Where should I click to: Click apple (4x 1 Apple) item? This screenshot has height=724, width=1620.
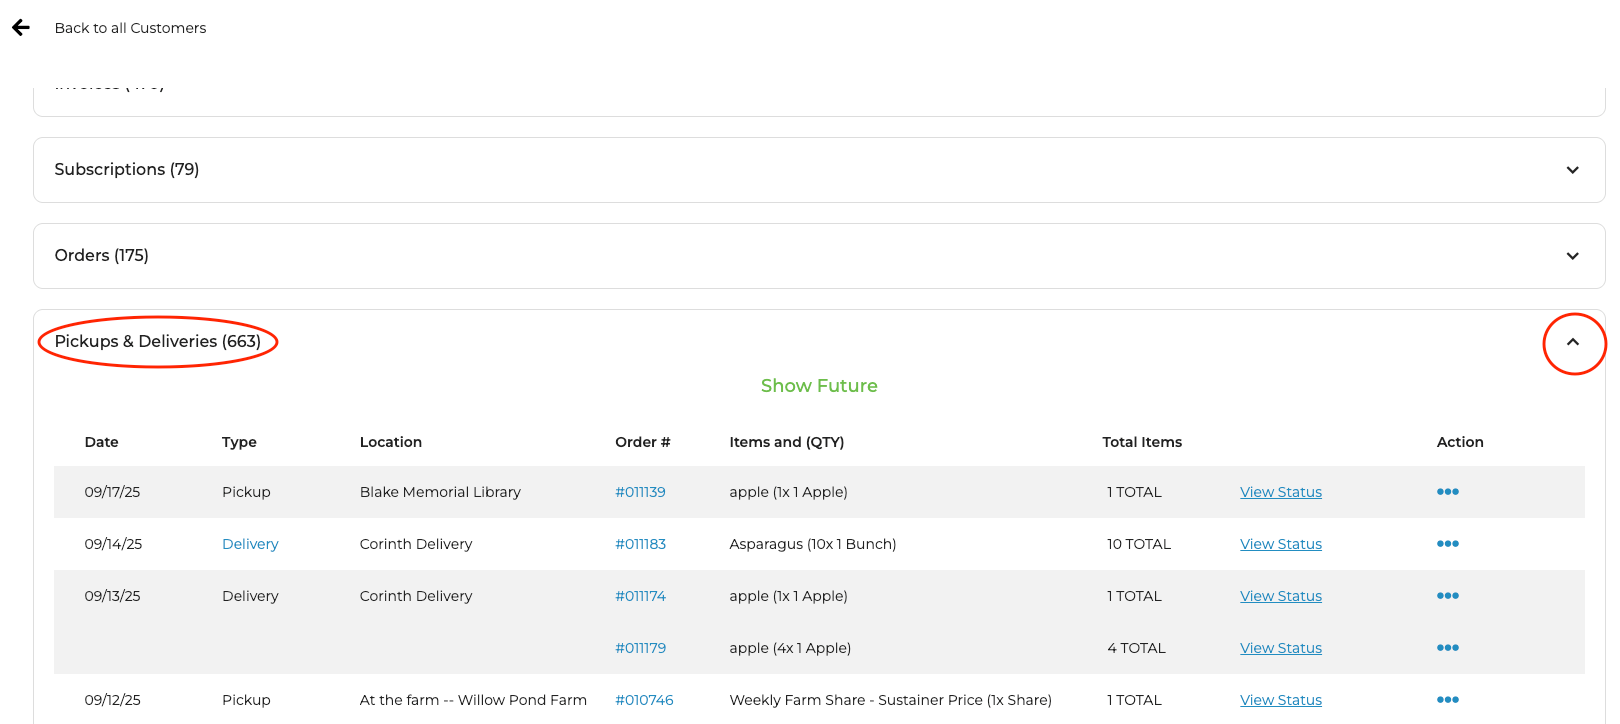(790, 648)
